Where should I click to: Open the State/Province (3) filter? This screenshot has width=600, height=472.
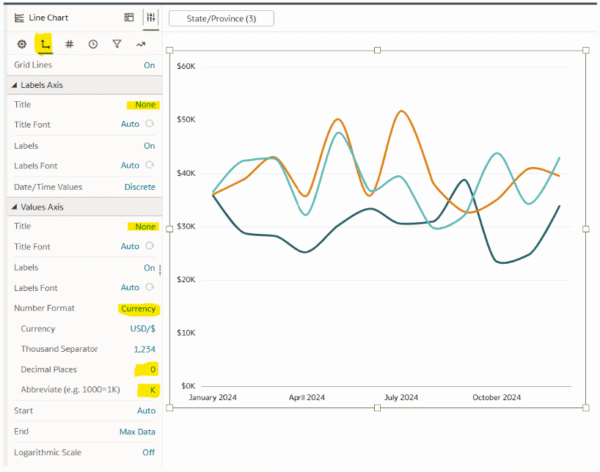221,18
